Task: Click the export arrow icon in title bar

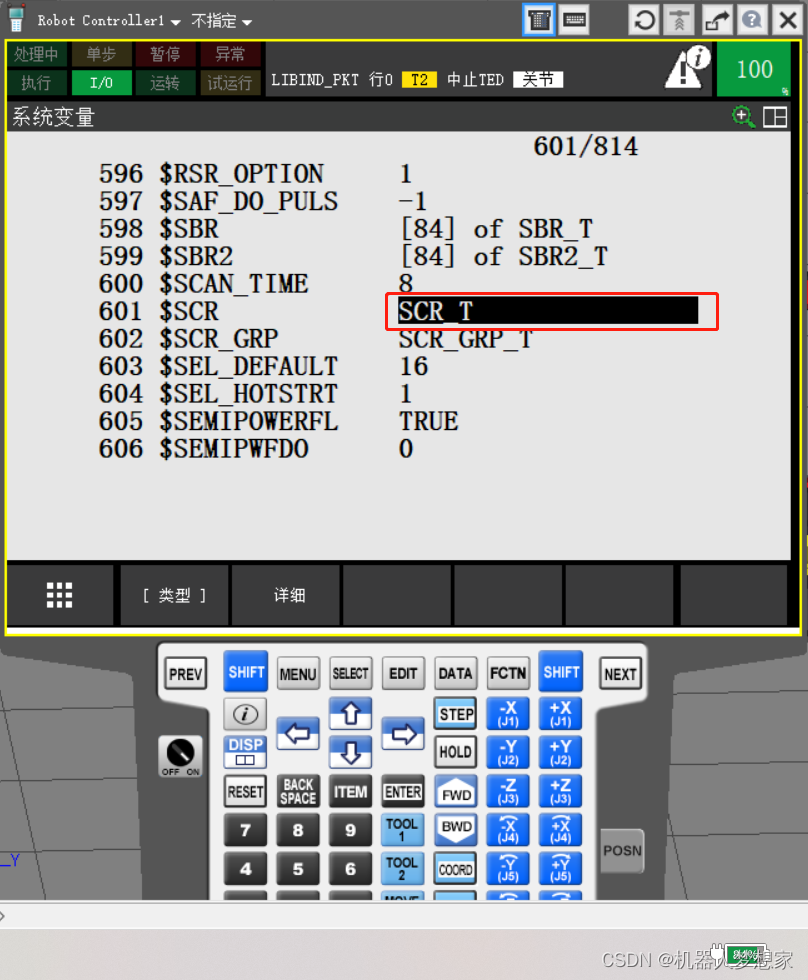Action: [x=717, y=20]
